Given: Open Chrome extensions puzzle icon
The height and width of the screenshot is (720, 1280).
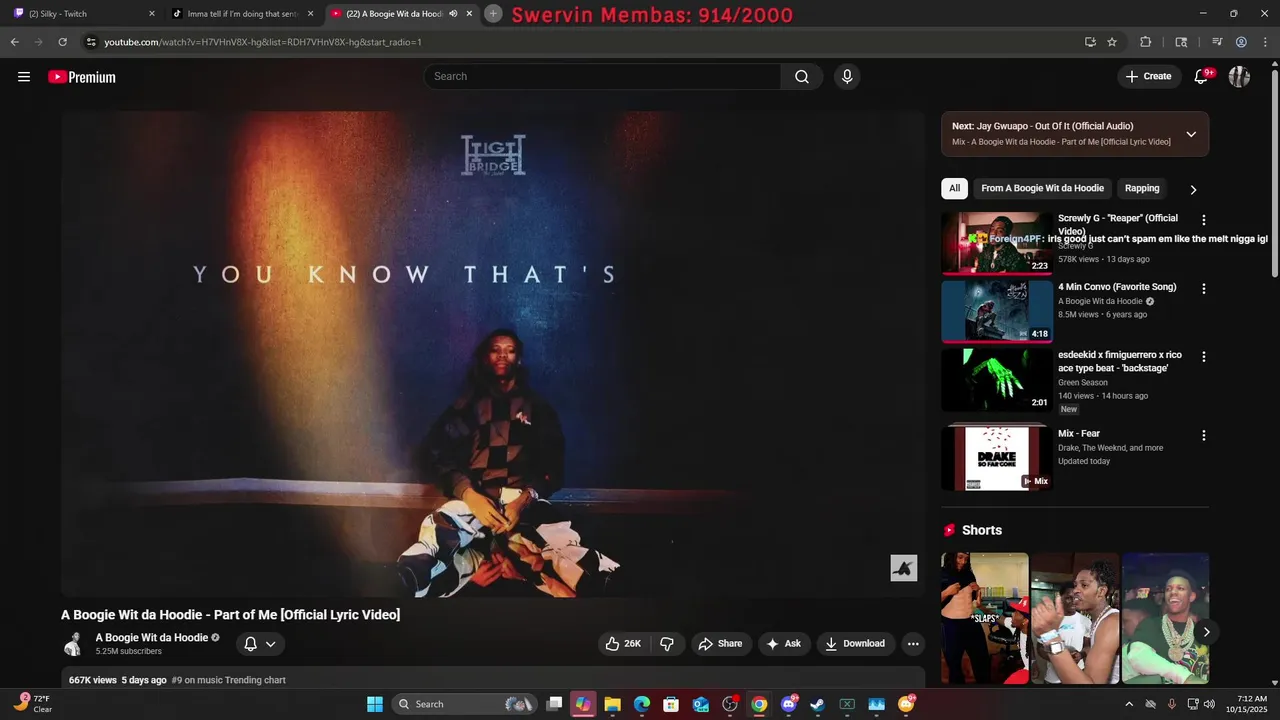Looking at the screenshot, I should point(1146,42).
